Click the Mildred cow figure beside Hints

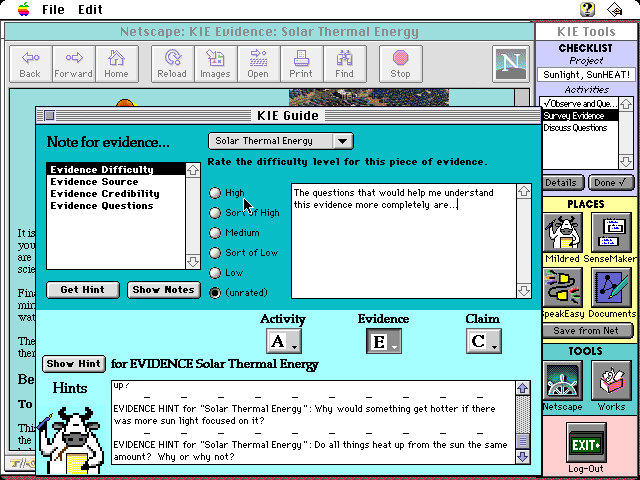73,440
